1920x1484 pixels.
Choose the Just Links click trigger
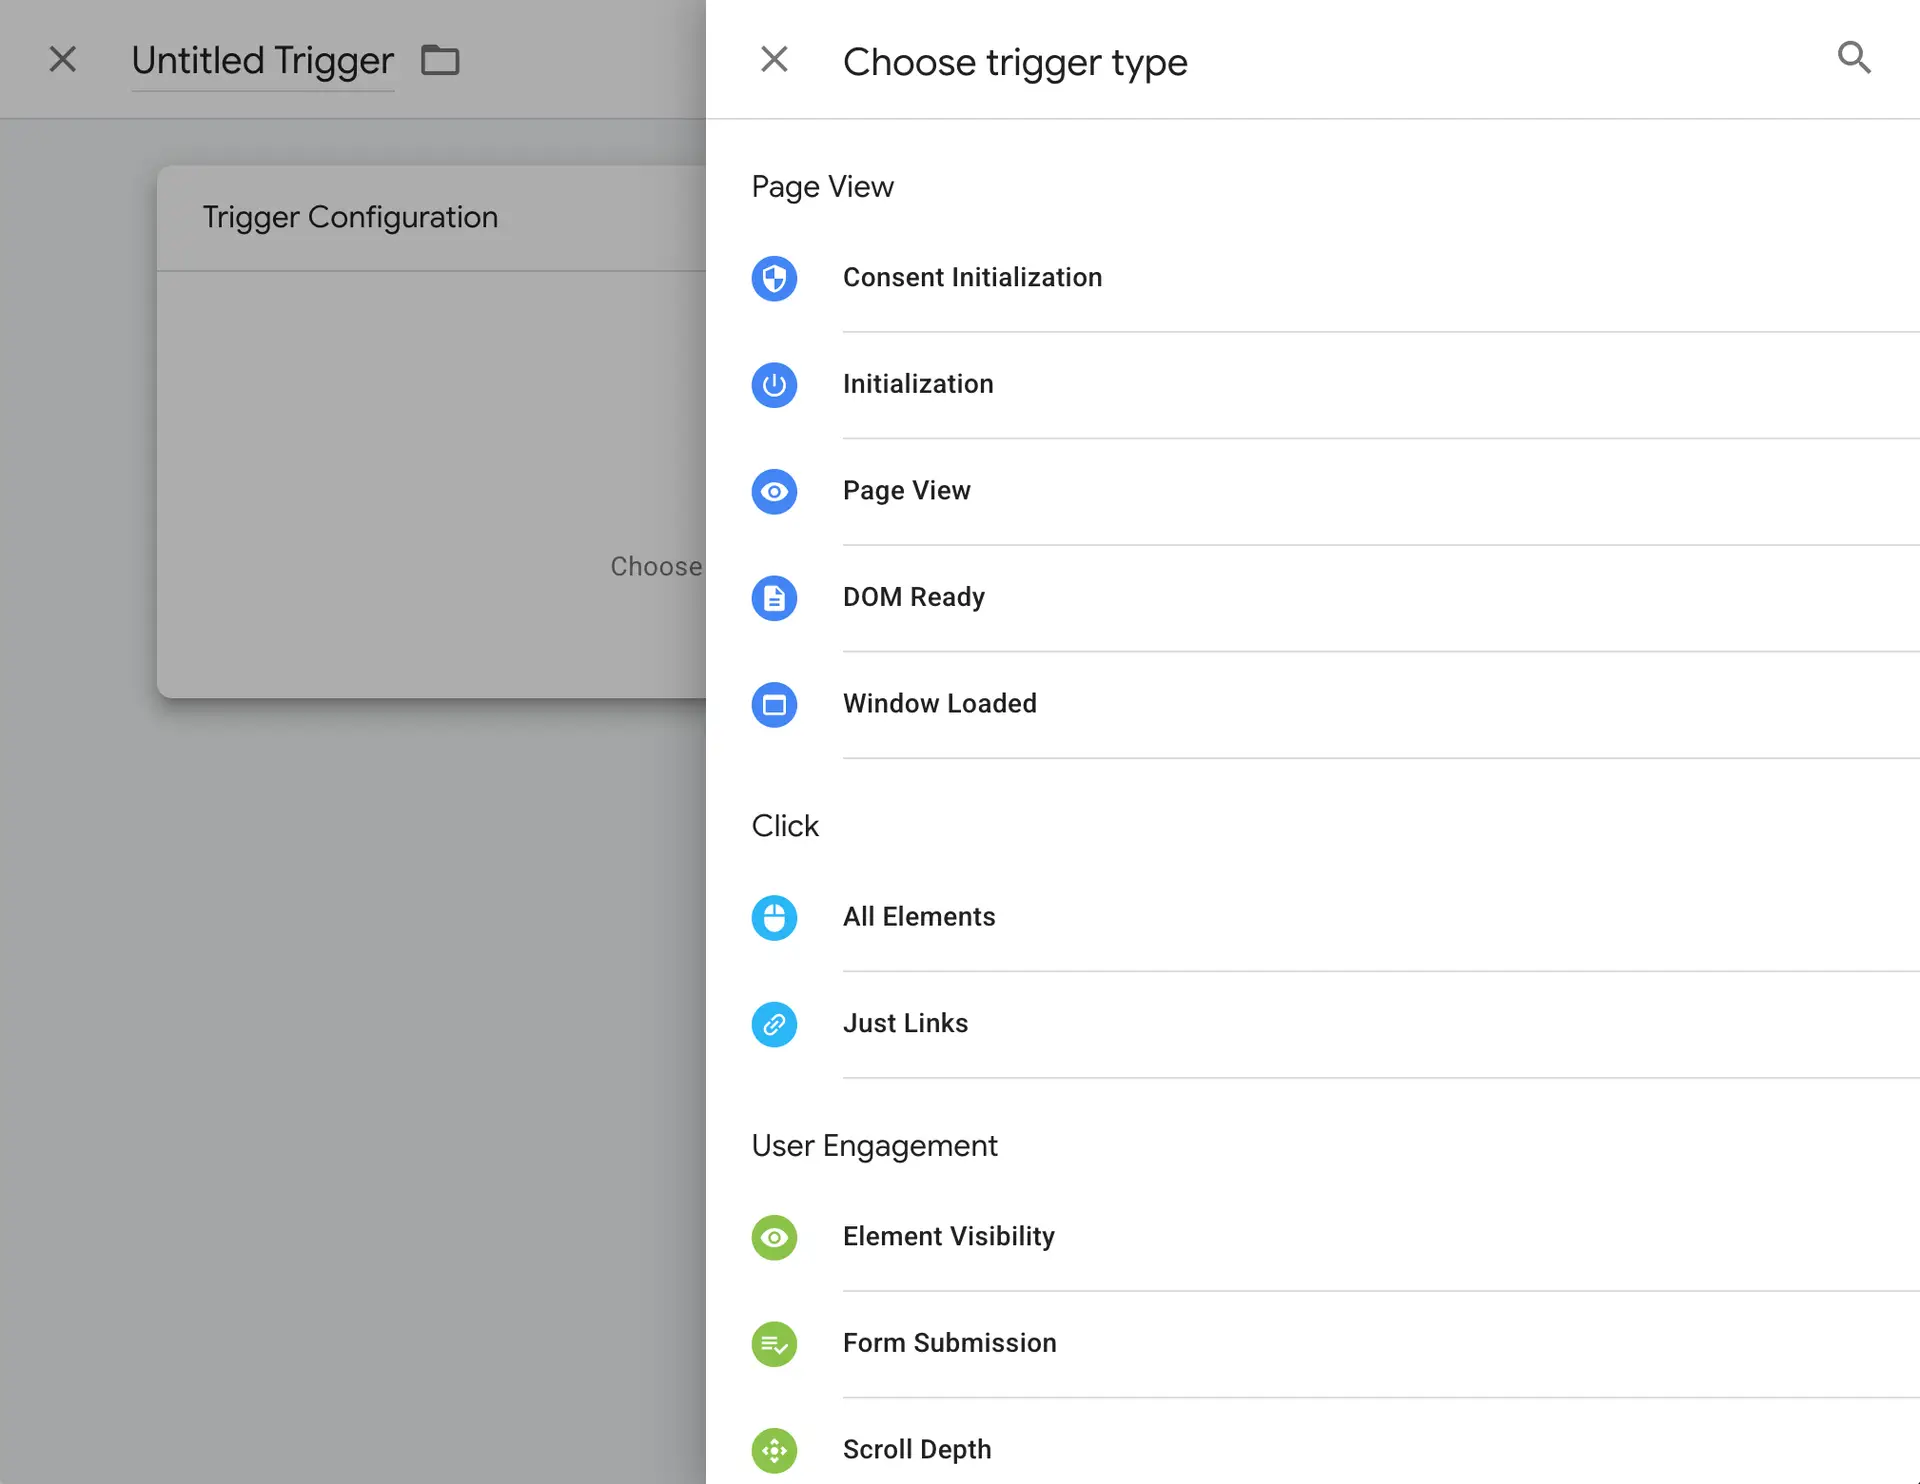tap(905, 1024)
